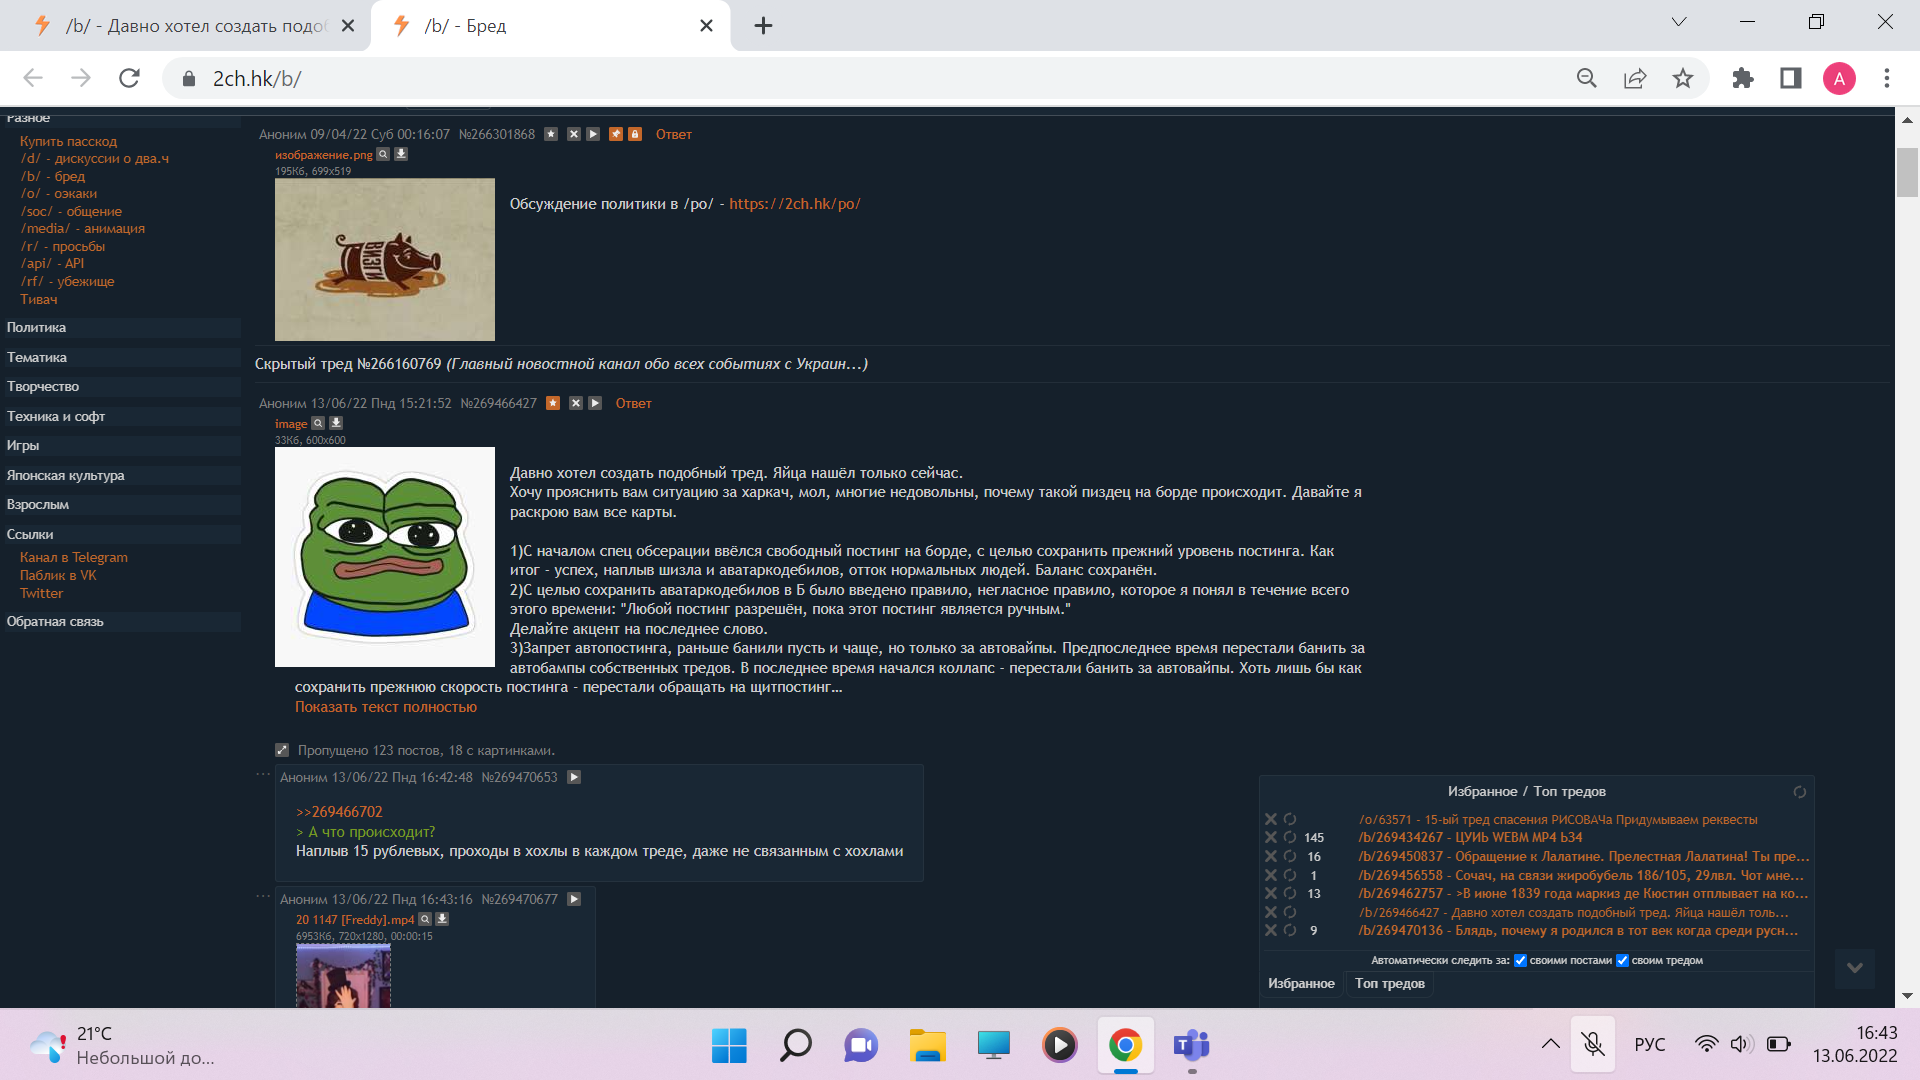1920x1080 pixels.
Task: Refresh the favorite thread /b/269466427
Action: [1290, 912]
